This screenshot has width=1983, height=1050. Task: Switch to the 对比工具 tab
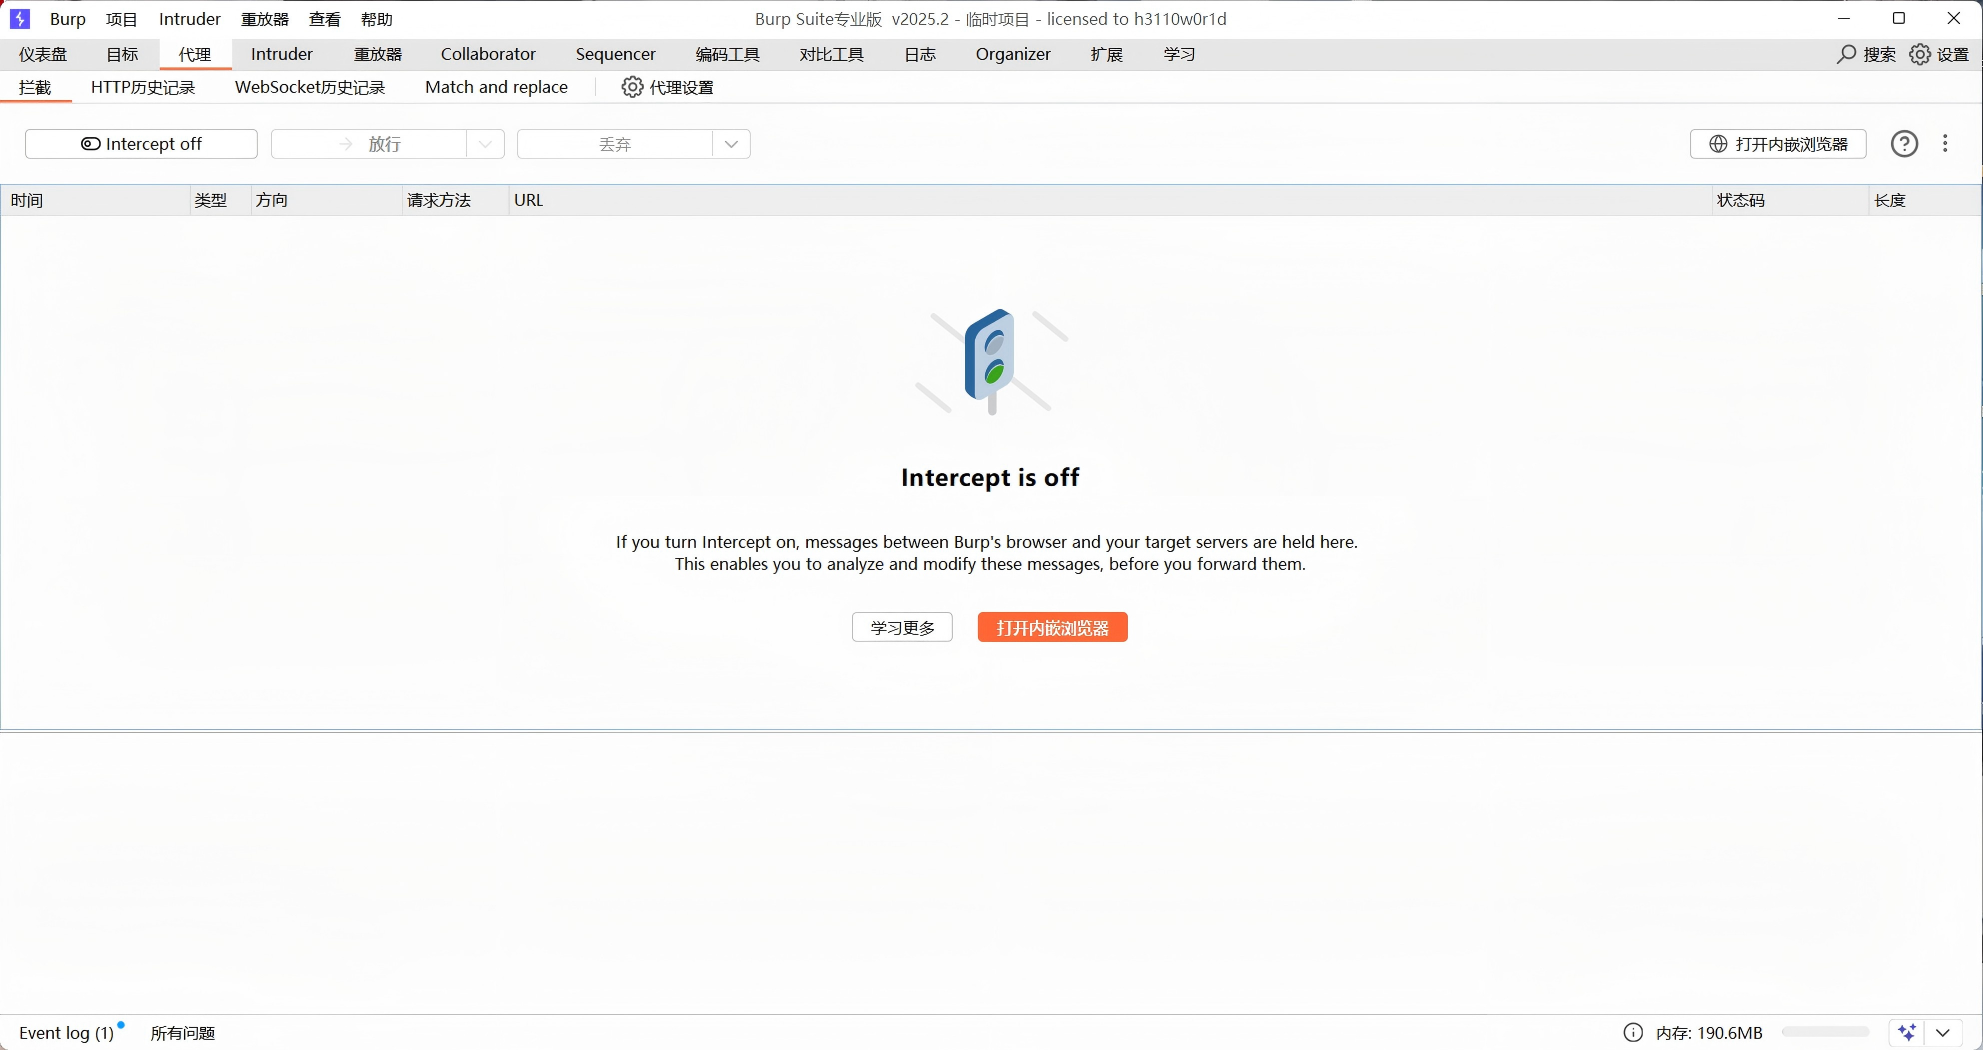pos(832,54)
